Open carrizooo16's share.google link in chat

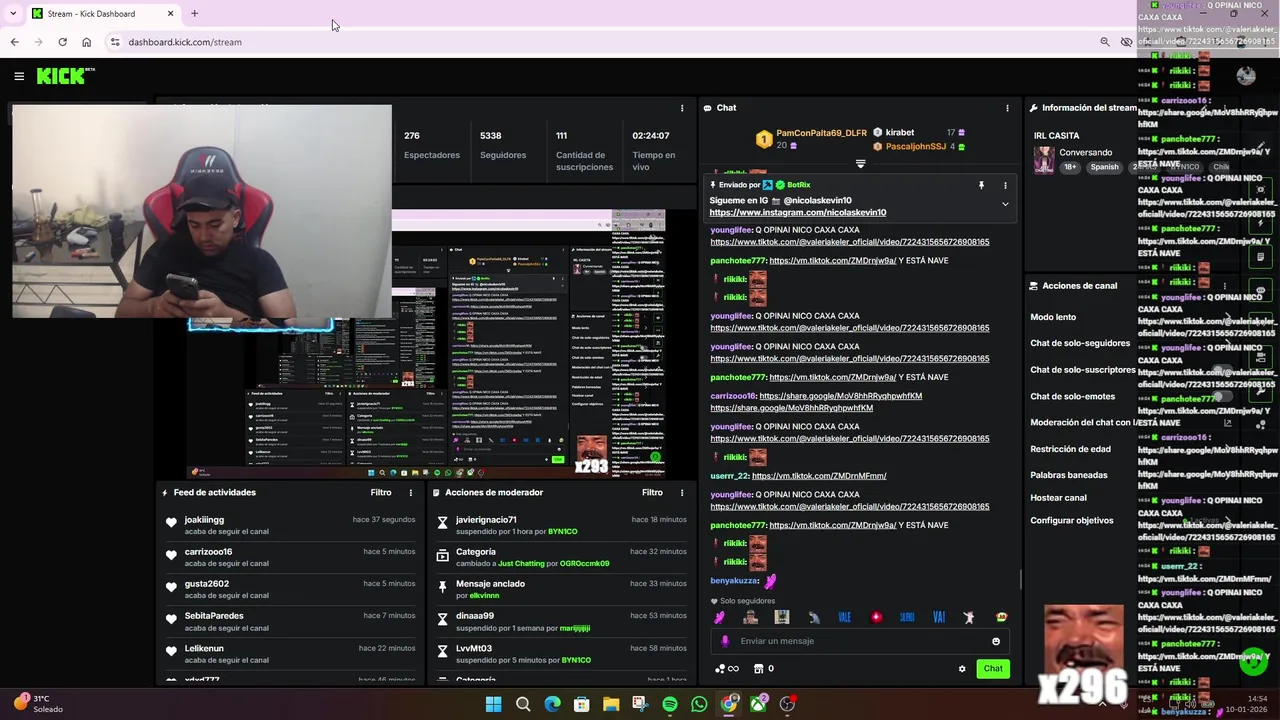[840, 396]
